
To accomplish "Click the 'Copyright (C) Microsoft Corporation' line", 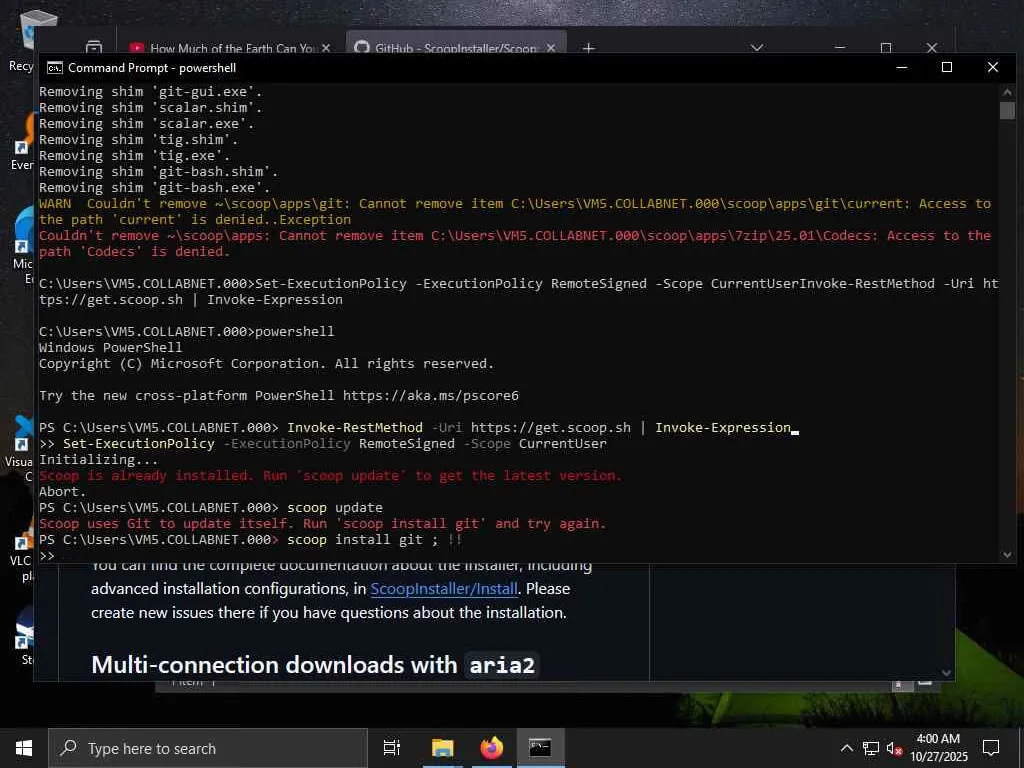I will [x=266, y=364].
